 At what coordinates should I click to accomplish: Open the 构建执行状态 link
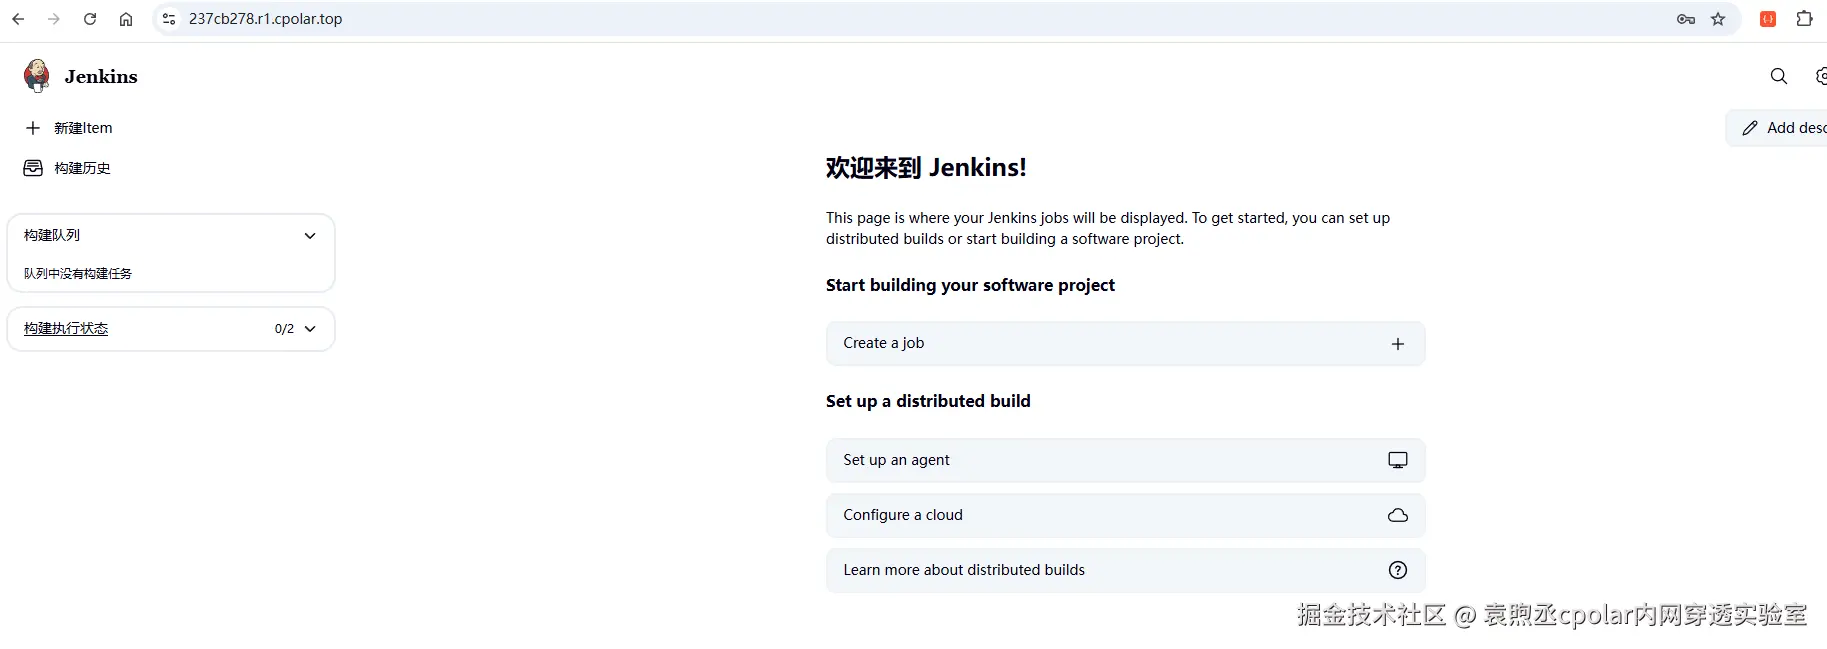tap(66, 329)
